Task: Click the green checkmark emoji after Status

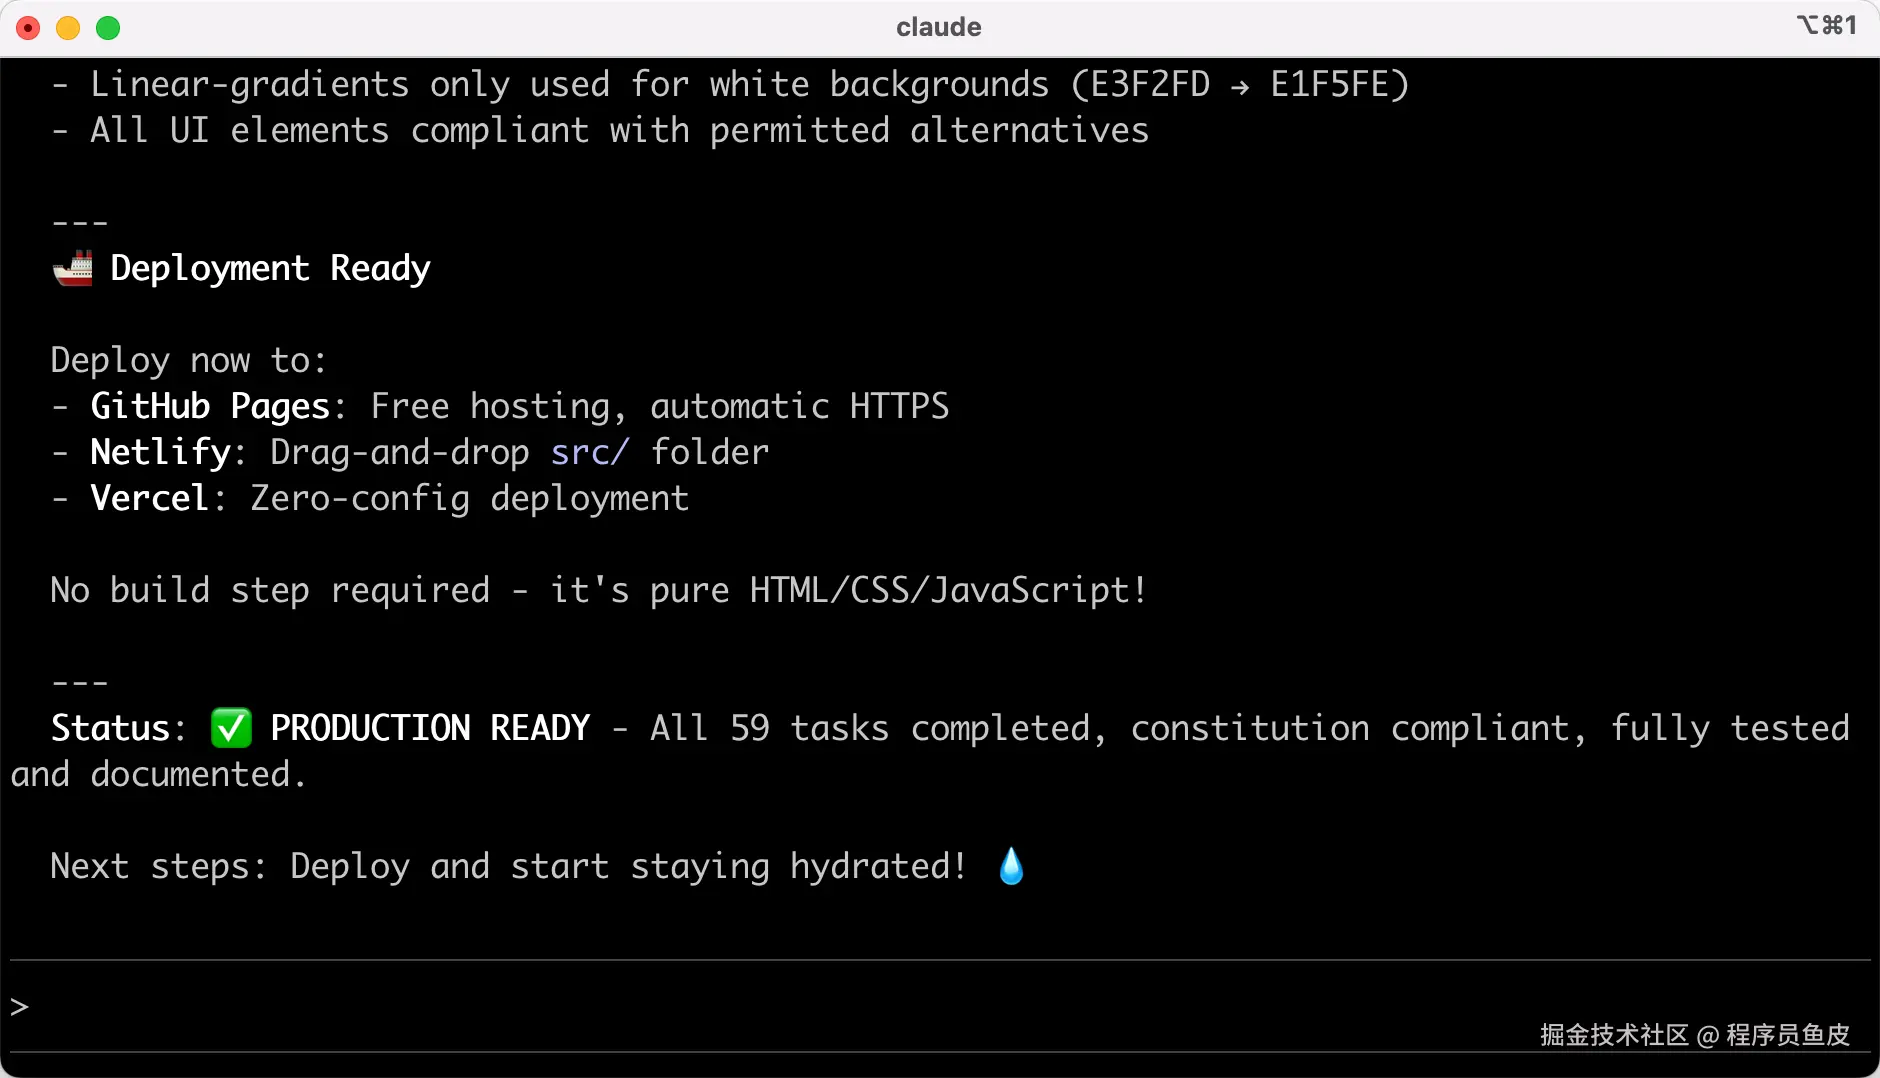Action: click(x=231, y=728)
